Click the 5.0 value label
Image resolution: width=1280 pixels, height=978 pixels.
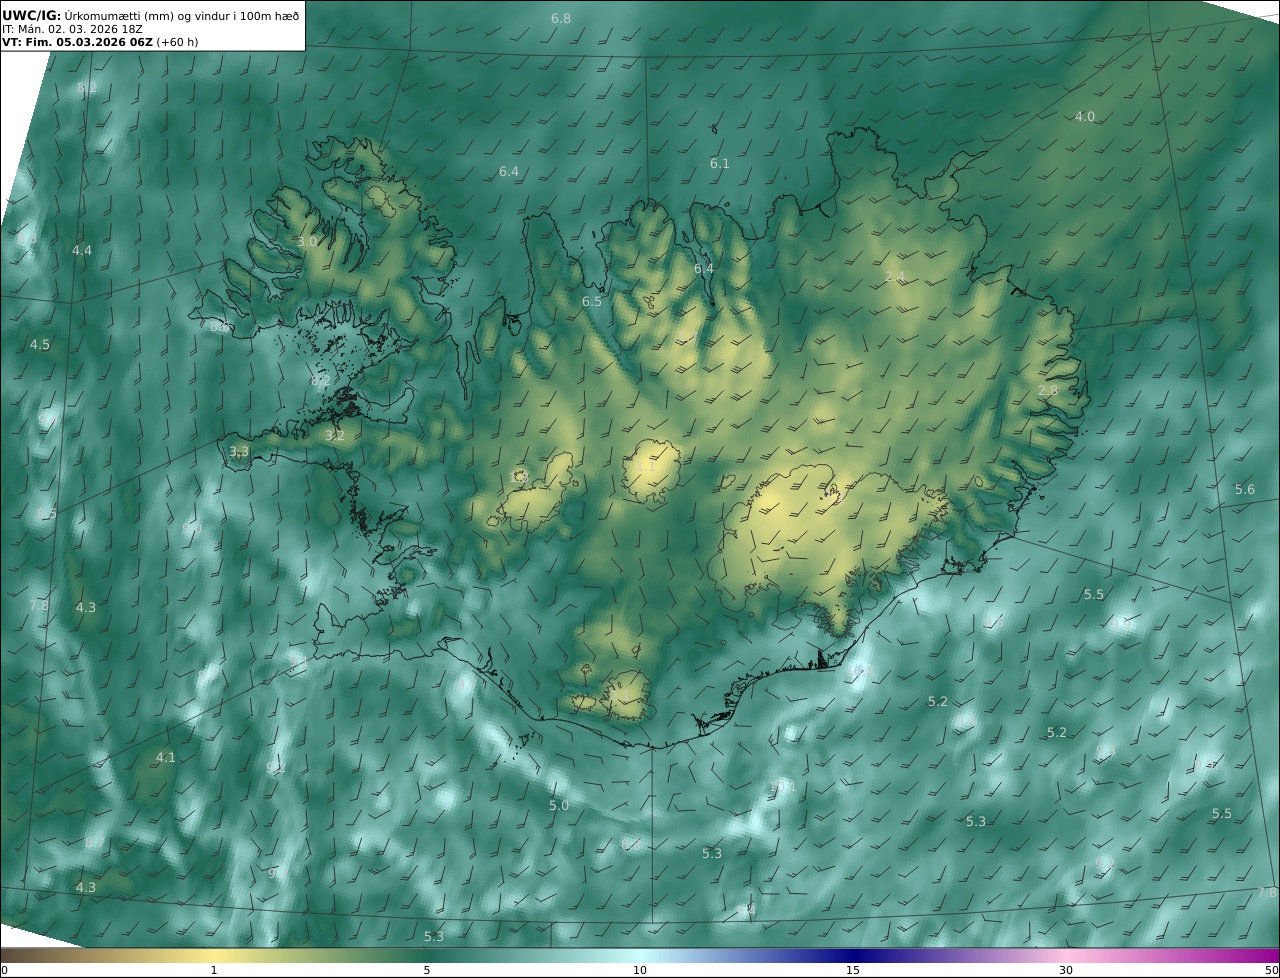(559, 805)
